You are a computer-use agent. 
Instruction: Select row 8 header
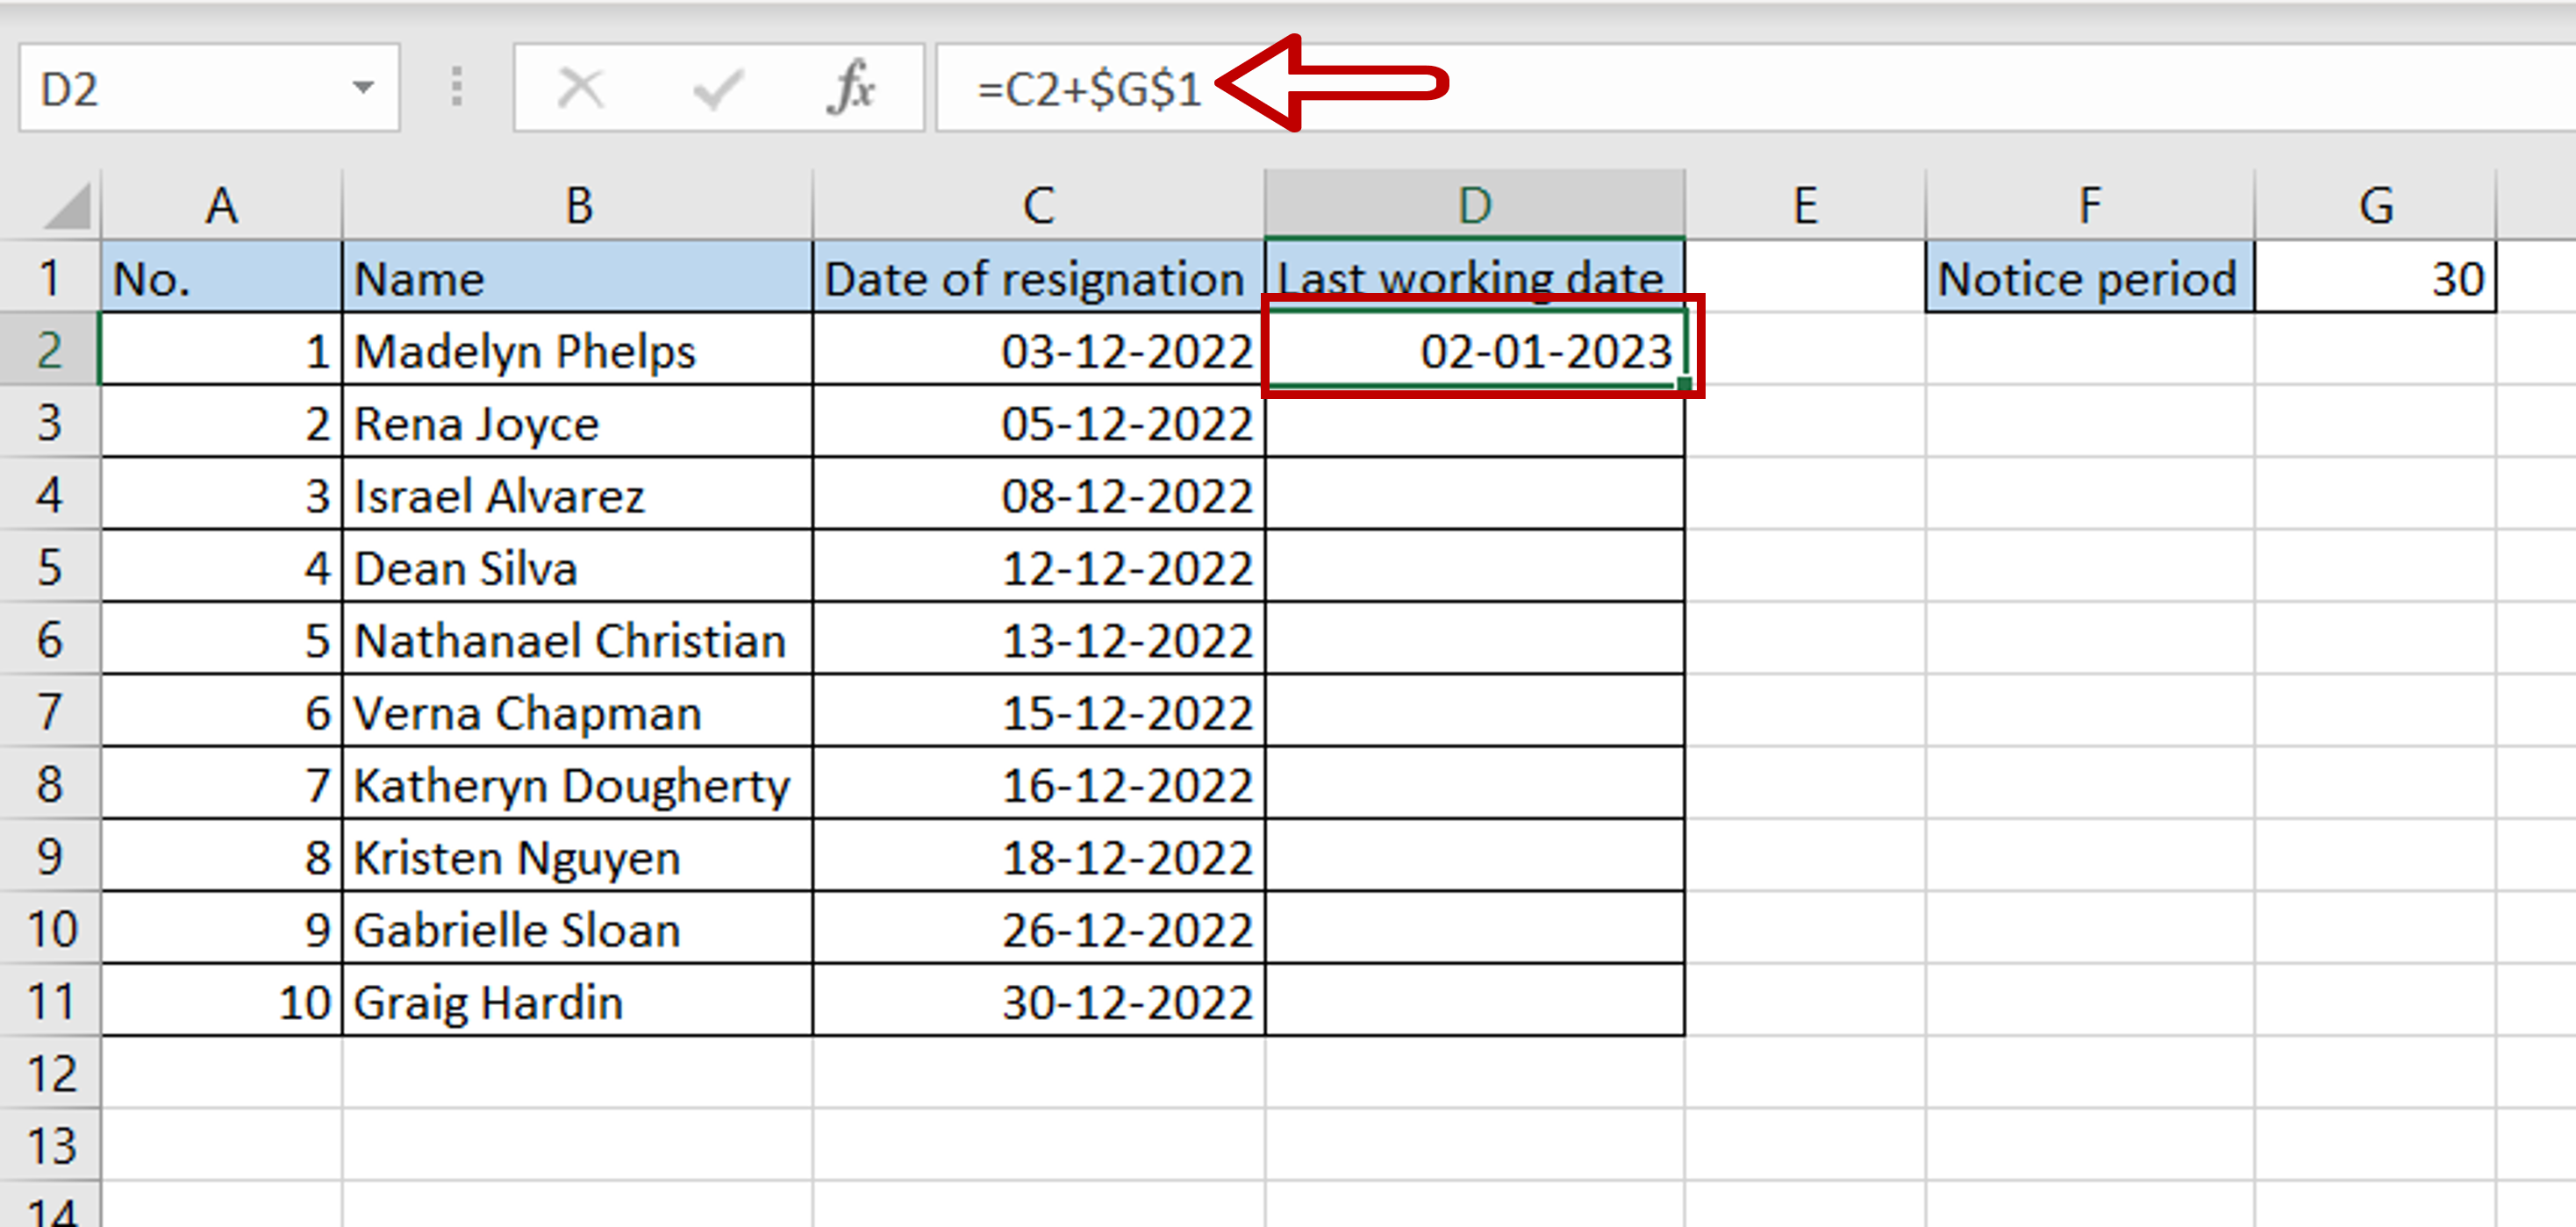pyautogui.click(x=50, y=784)
